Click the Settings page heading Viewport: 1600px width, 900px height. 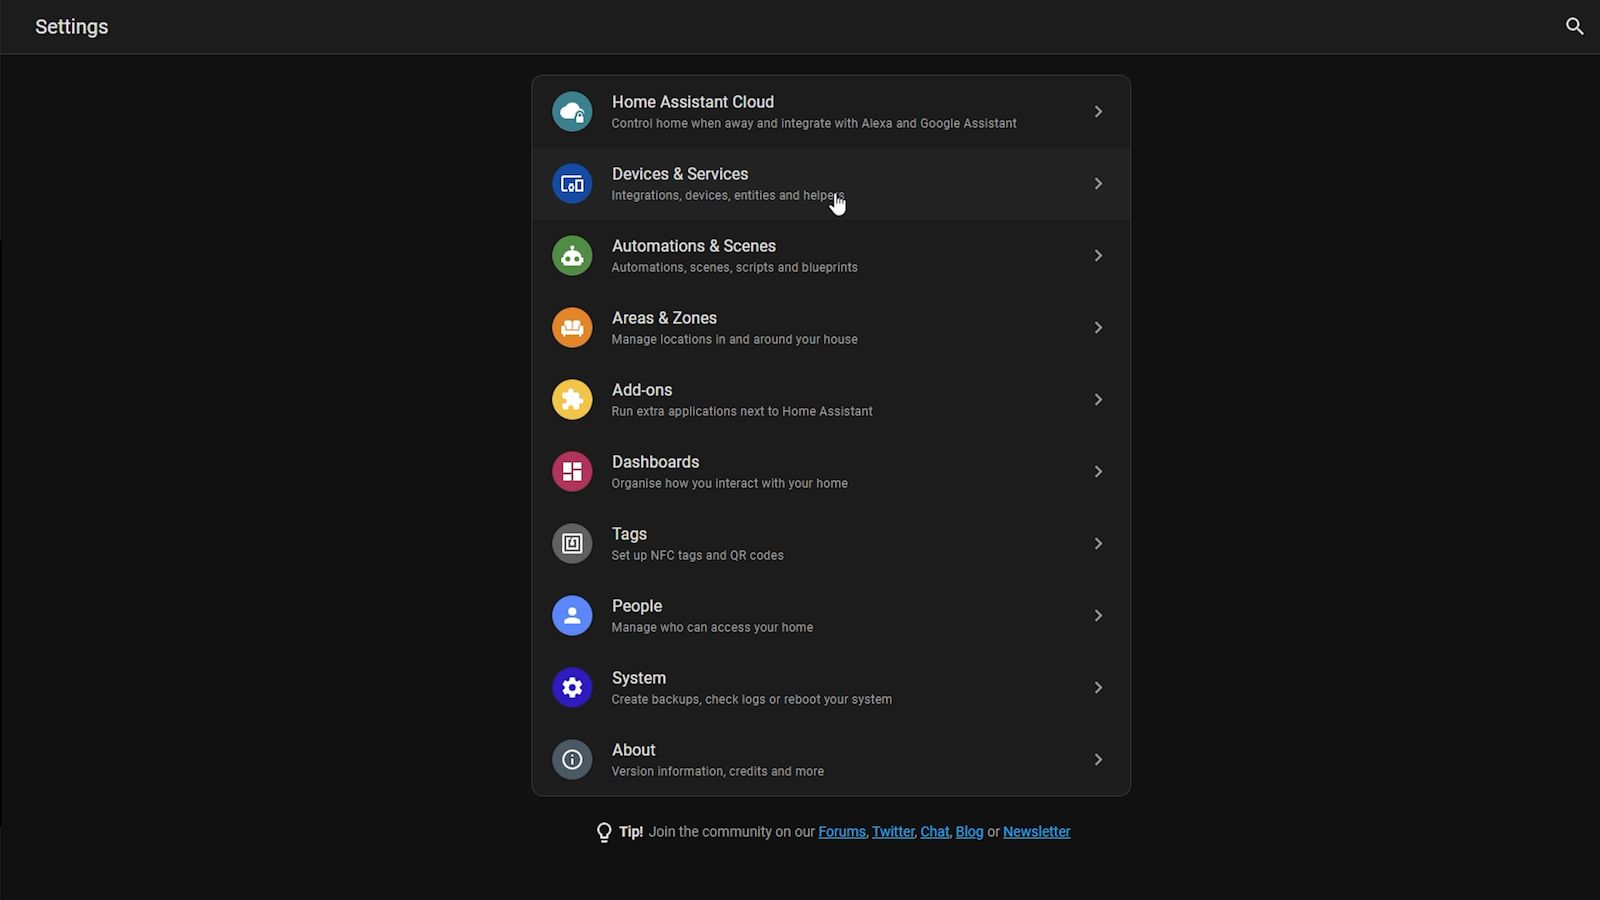(72, 27)
